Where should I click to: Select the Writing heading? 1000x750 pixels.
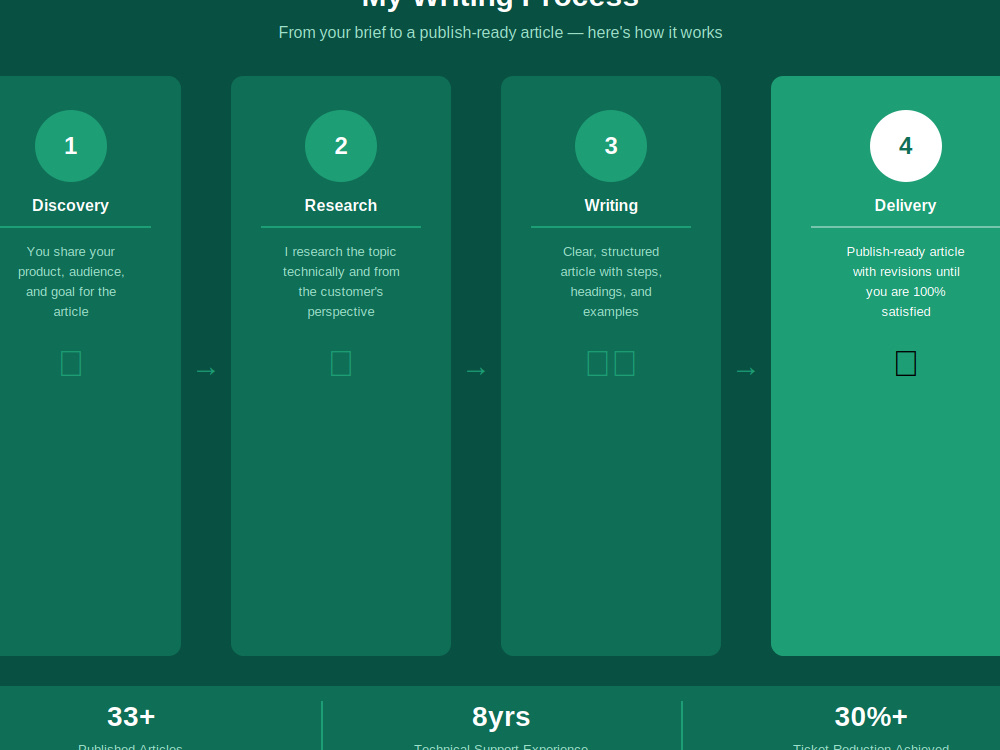click(611, 205)
